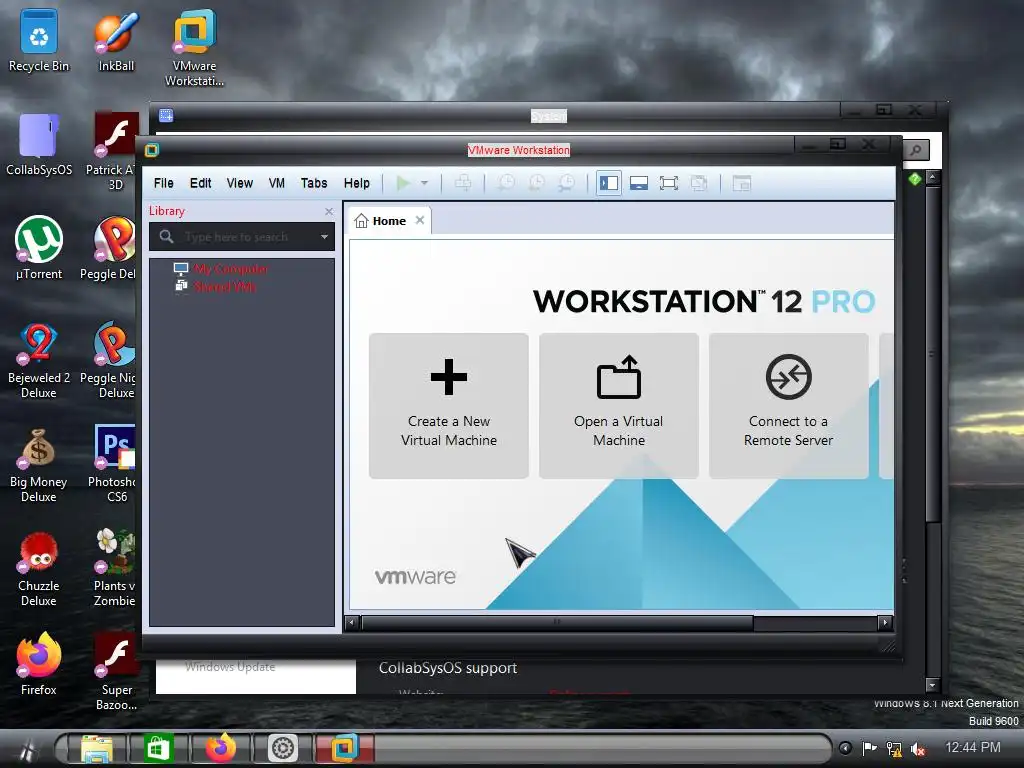Open µTorrent desktop shortcut
Screen dimensions: 1024x768
[x=39, y=248]
